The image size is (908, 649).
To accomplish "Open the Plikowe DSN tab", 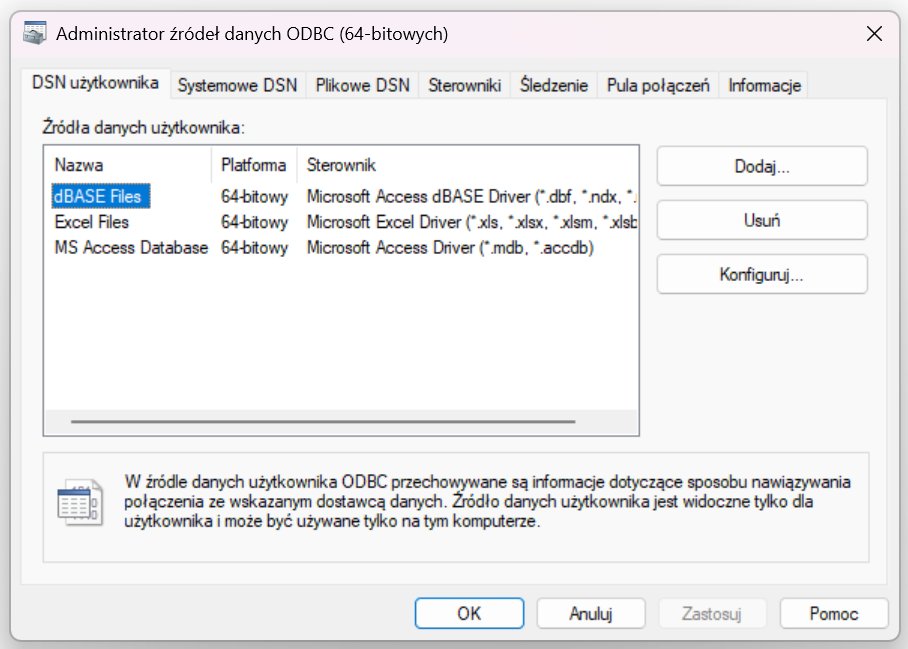I will tap(362, 86).
